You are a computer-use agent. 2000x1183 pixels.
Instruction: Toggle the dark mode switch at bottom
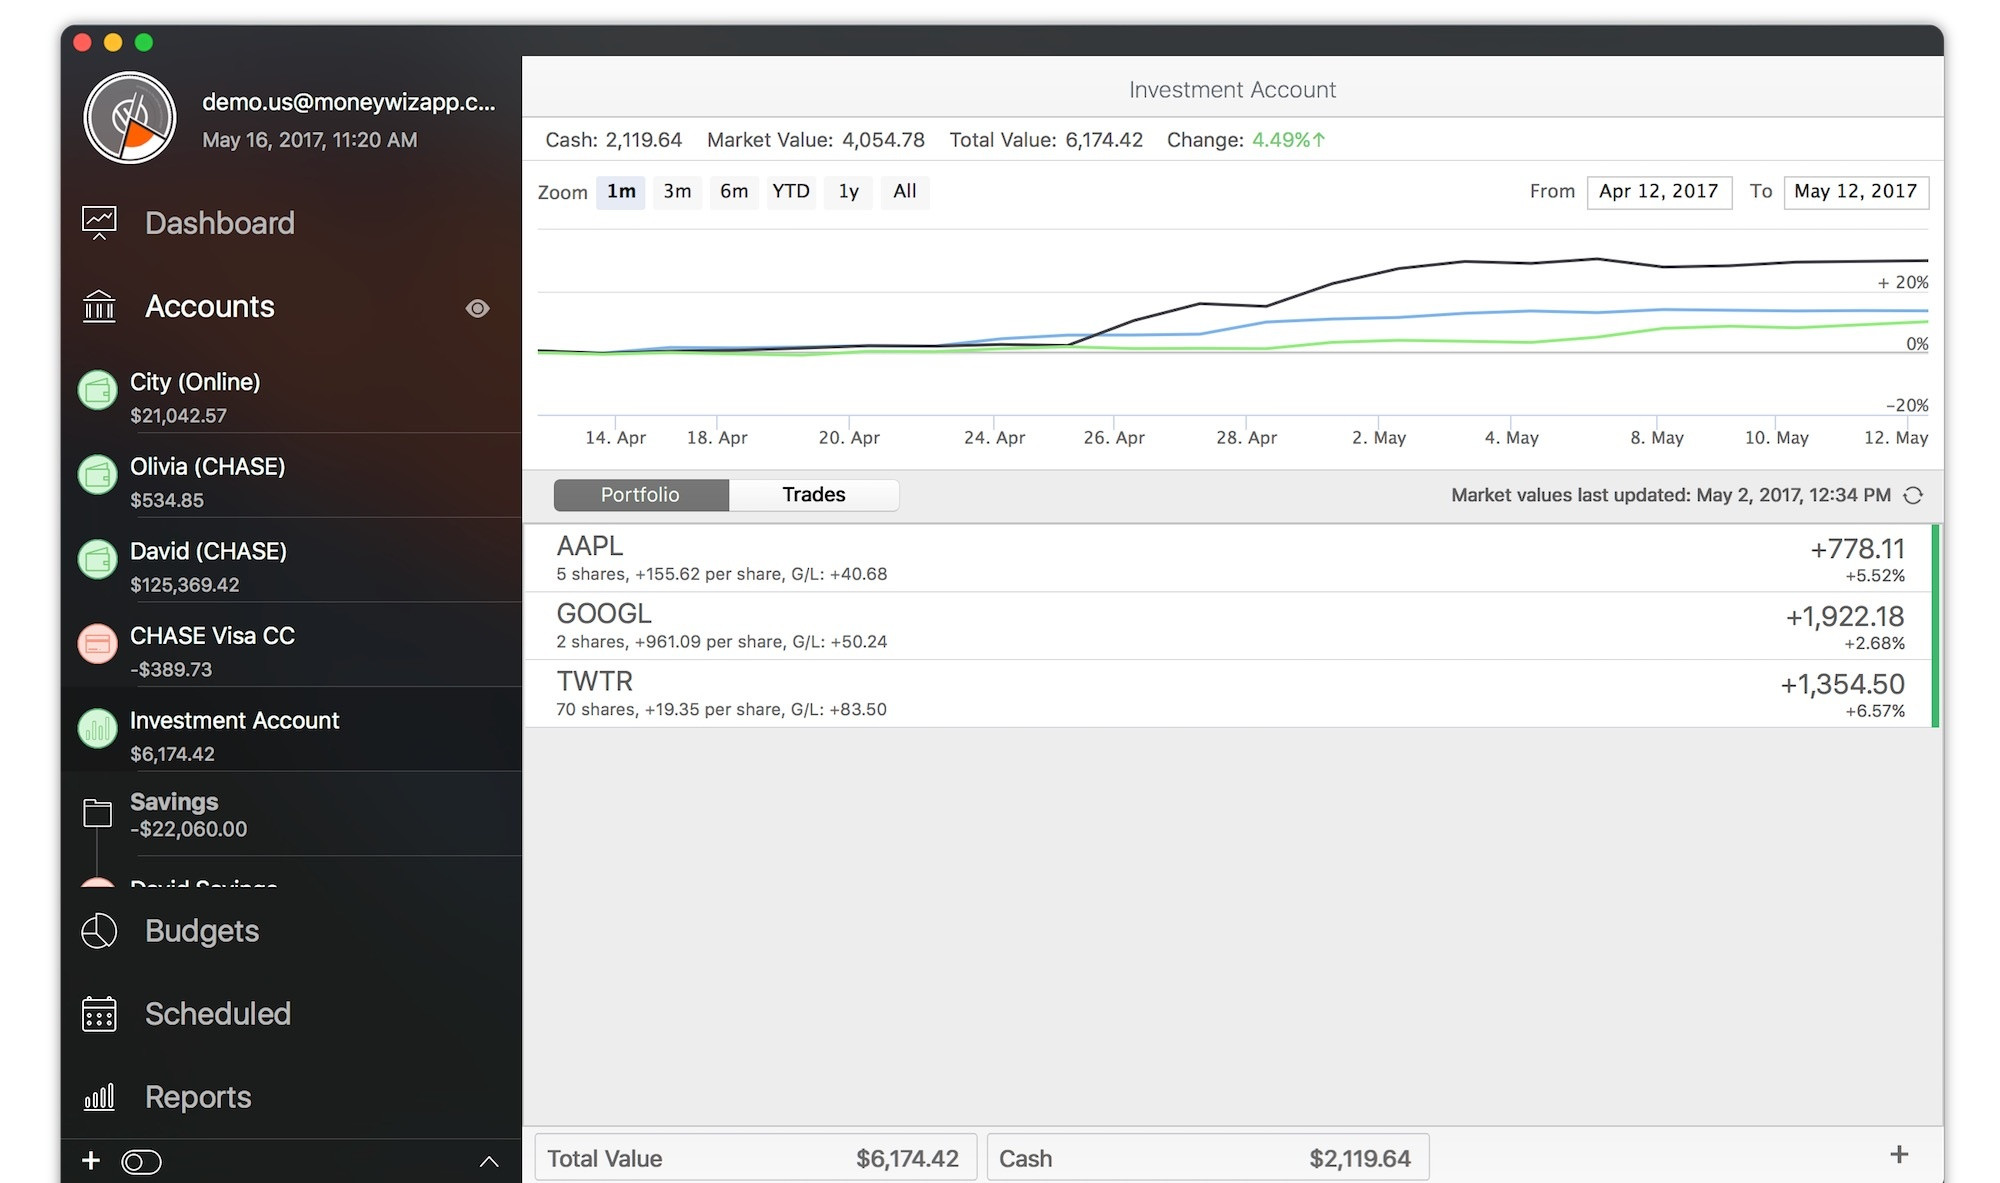(x=141, y=1160)
